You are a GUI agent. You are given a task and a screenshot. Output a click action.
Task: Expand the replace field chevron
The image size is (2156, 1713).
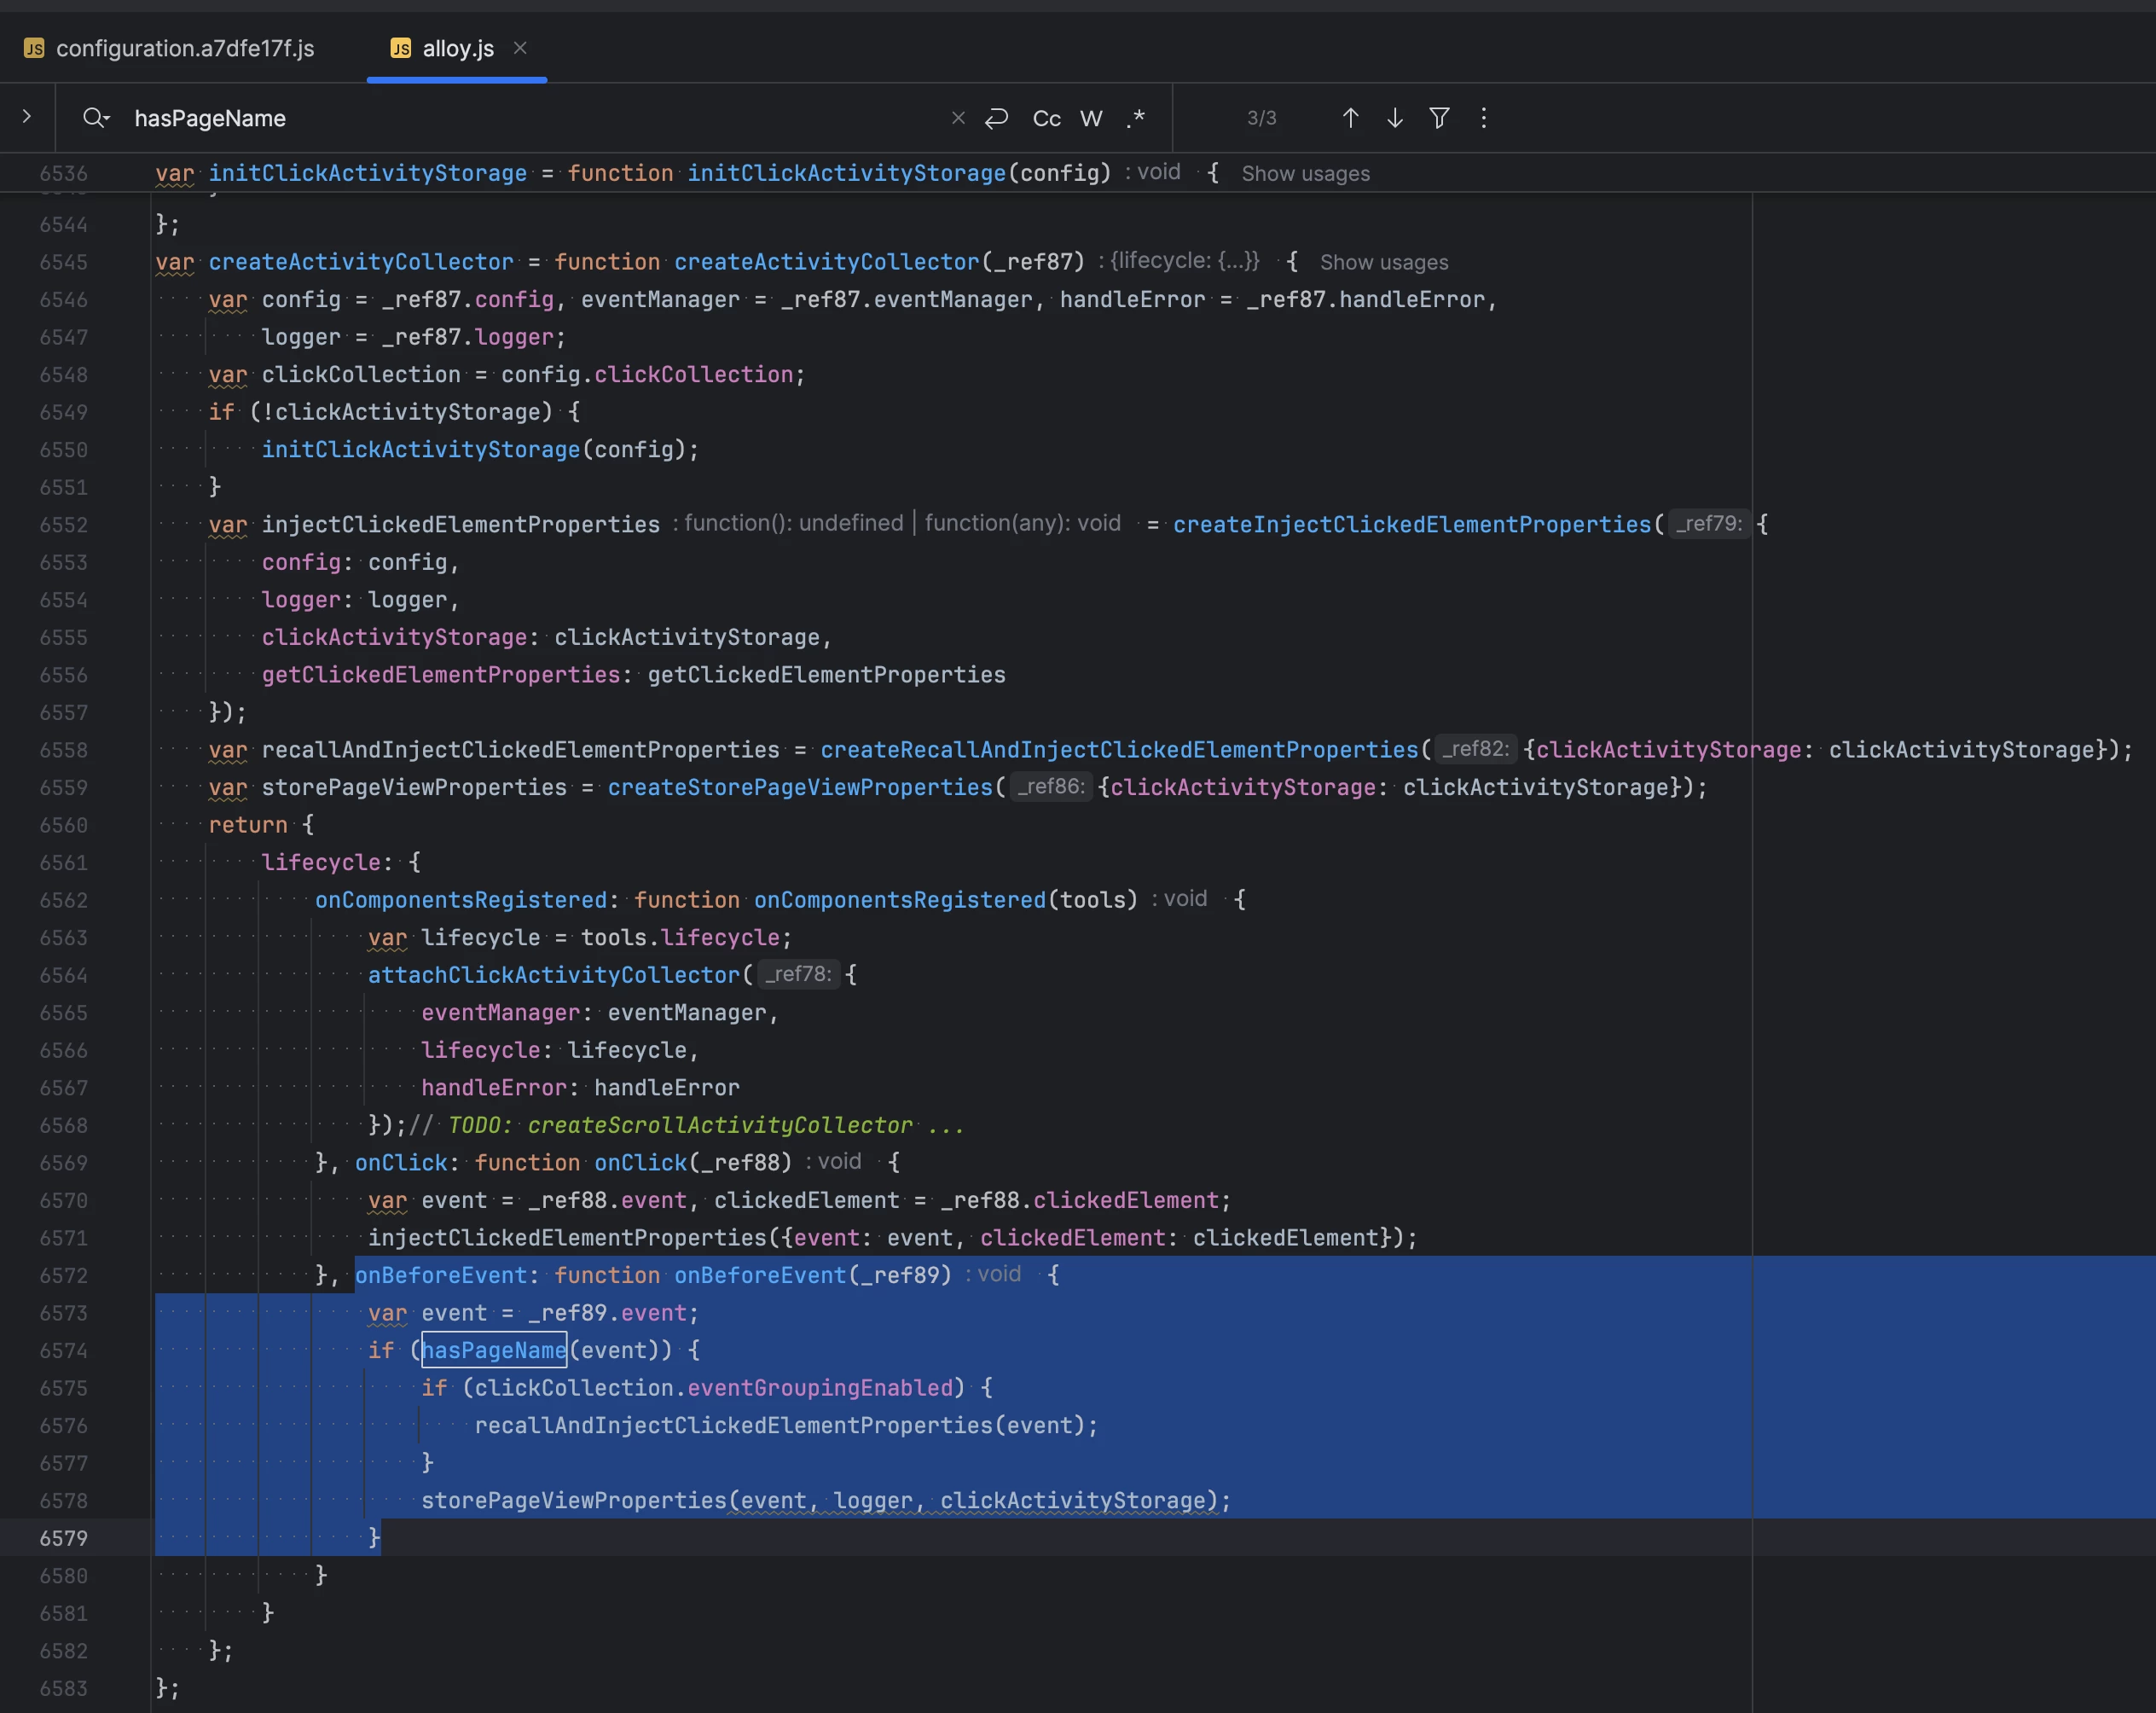pos(27,117)
